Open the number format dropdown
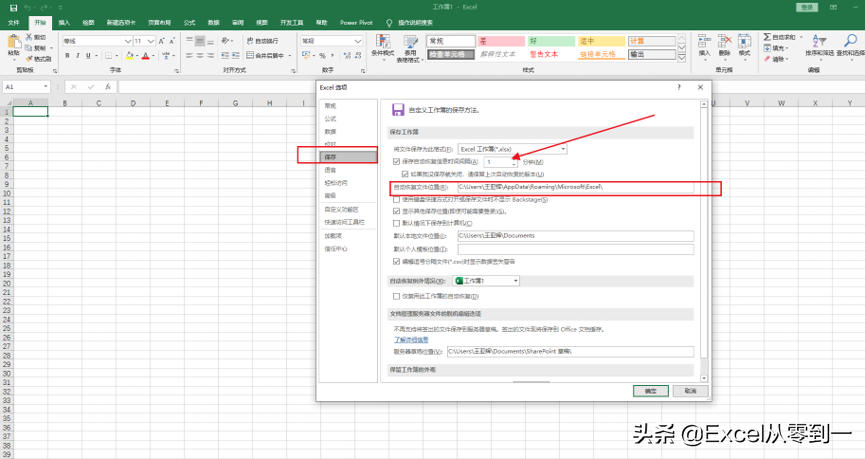The width and height of the screenshot is (865, 459). point(357,41)
